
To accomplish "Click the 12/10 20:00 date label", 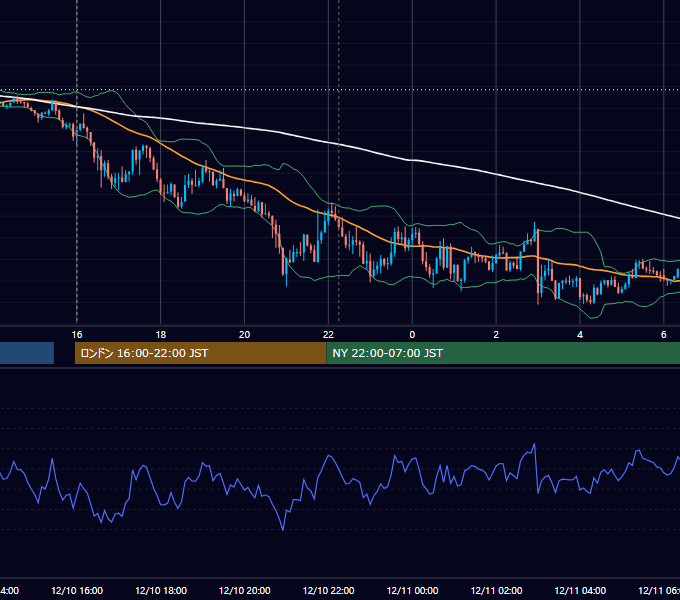I will click(x=245, y=590).
